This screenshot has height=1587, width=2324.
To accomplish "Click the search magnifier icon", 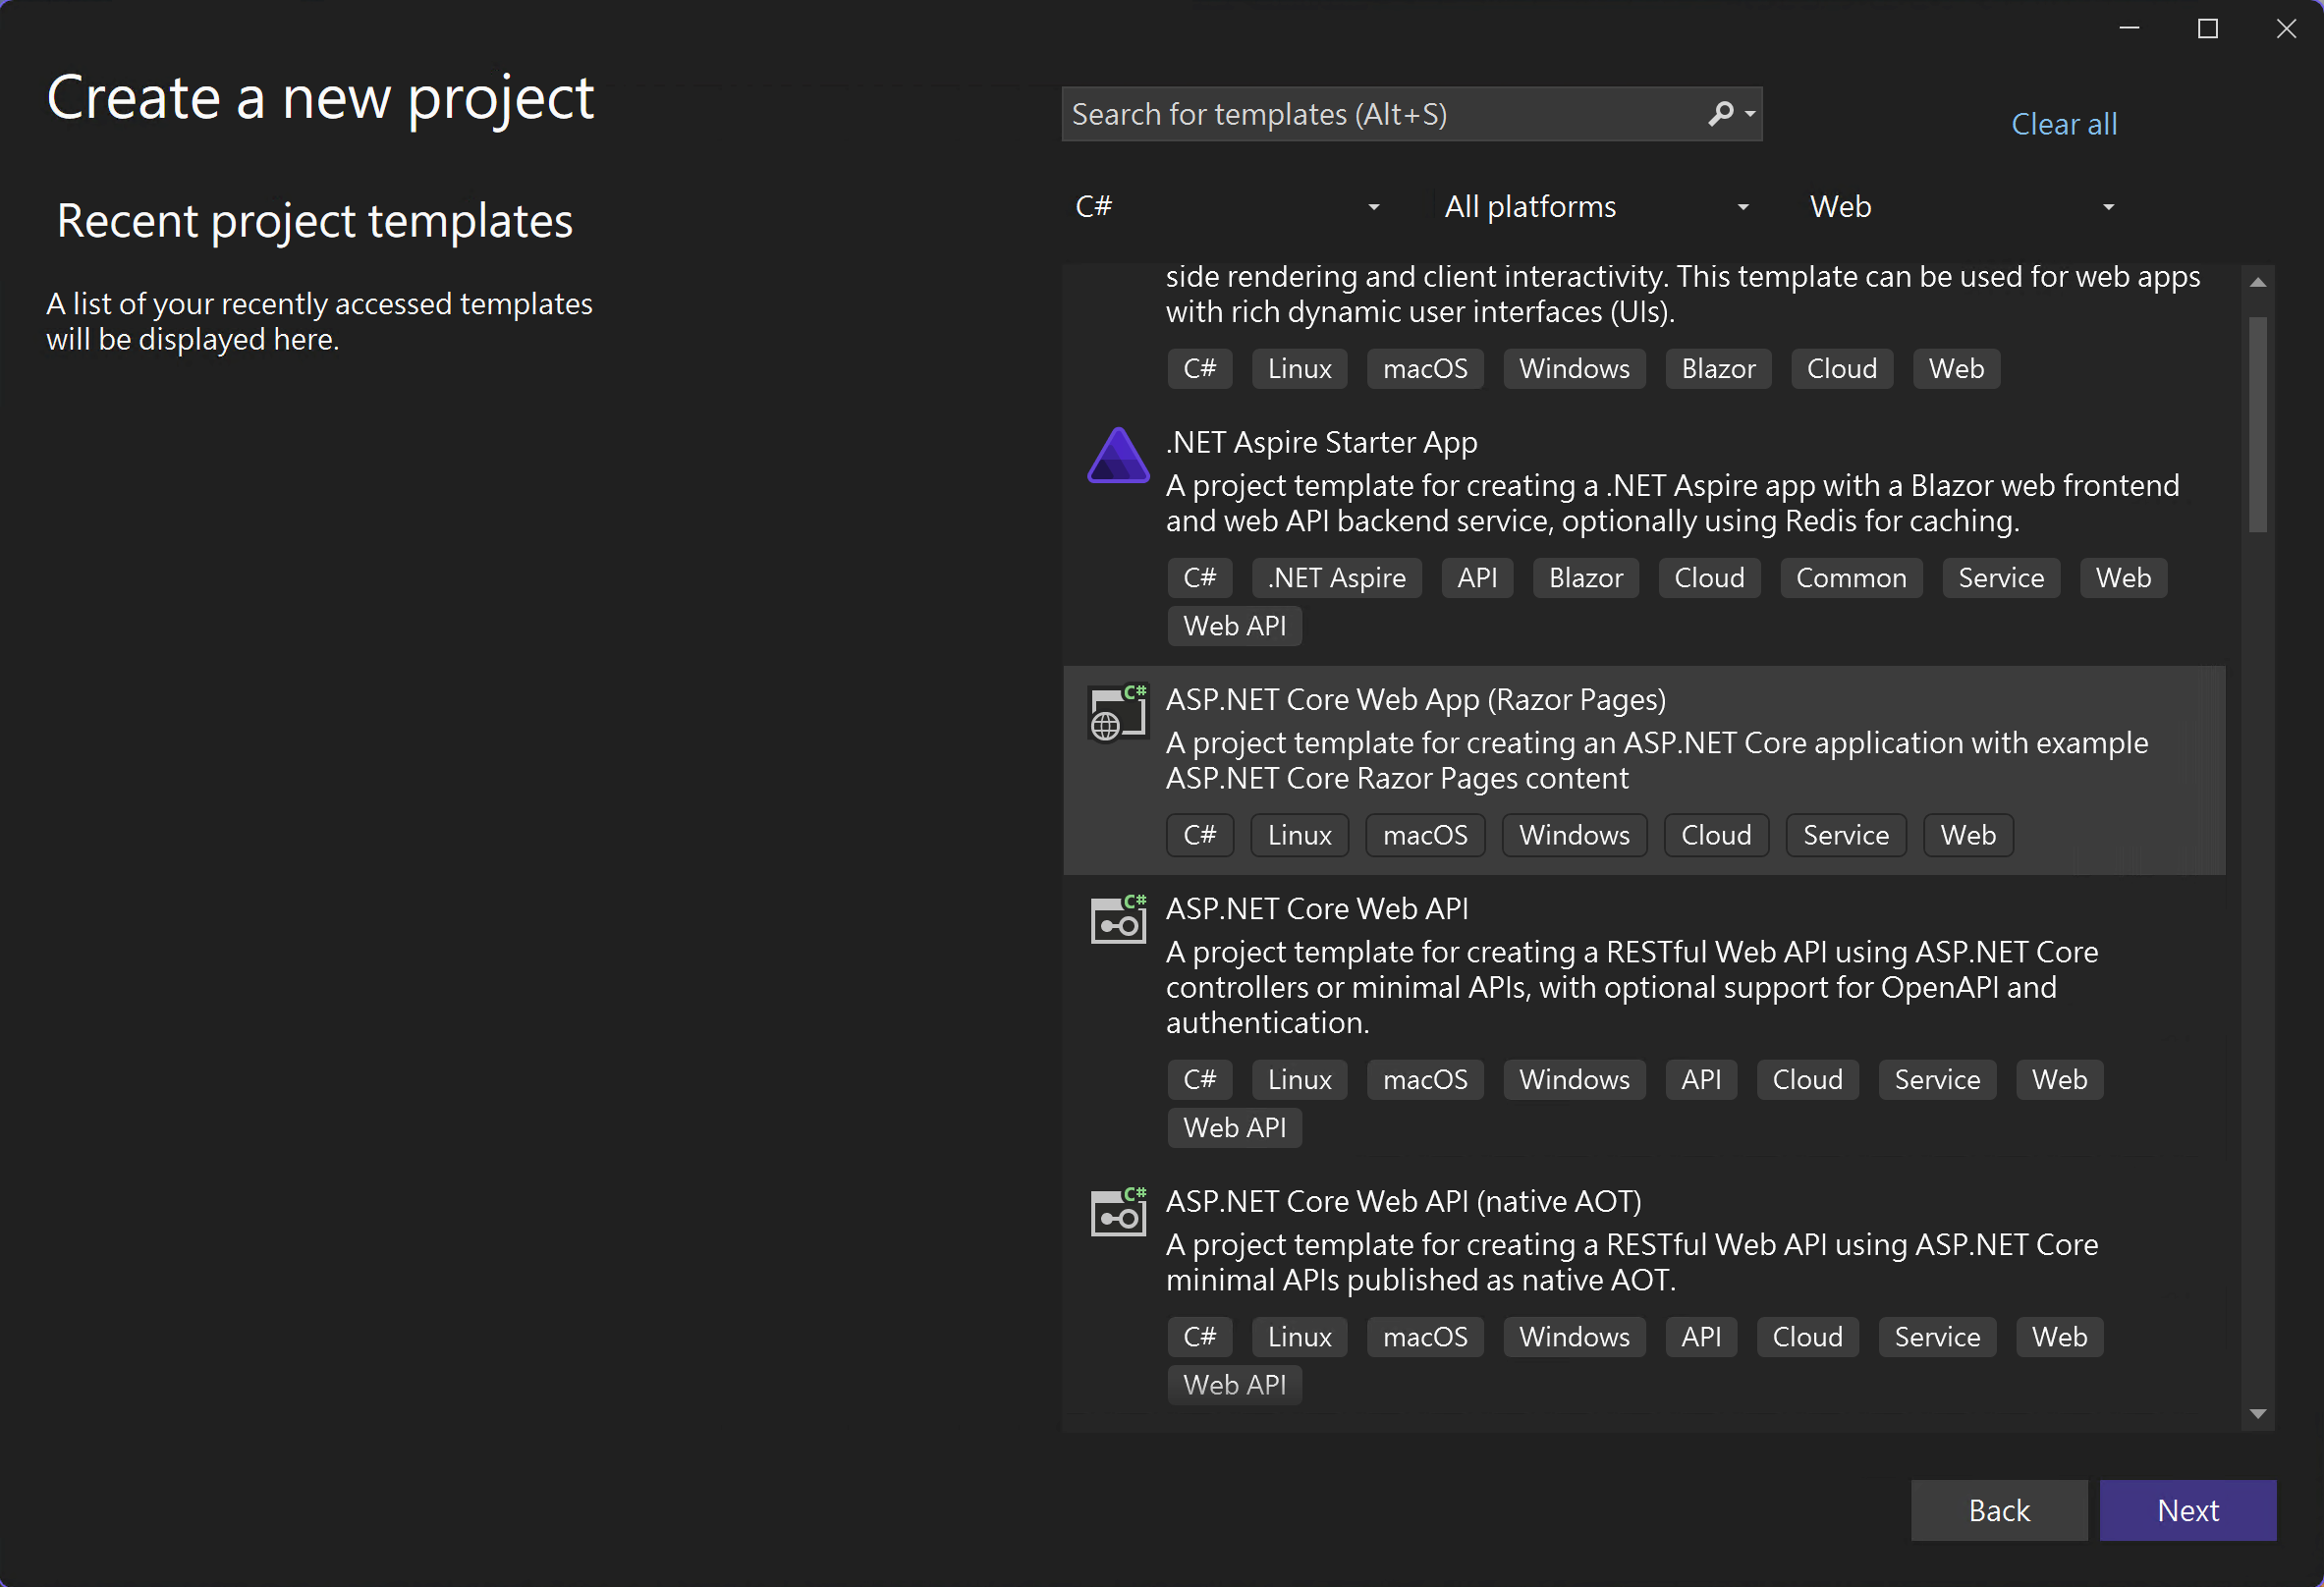I will tap(1720, 114).
